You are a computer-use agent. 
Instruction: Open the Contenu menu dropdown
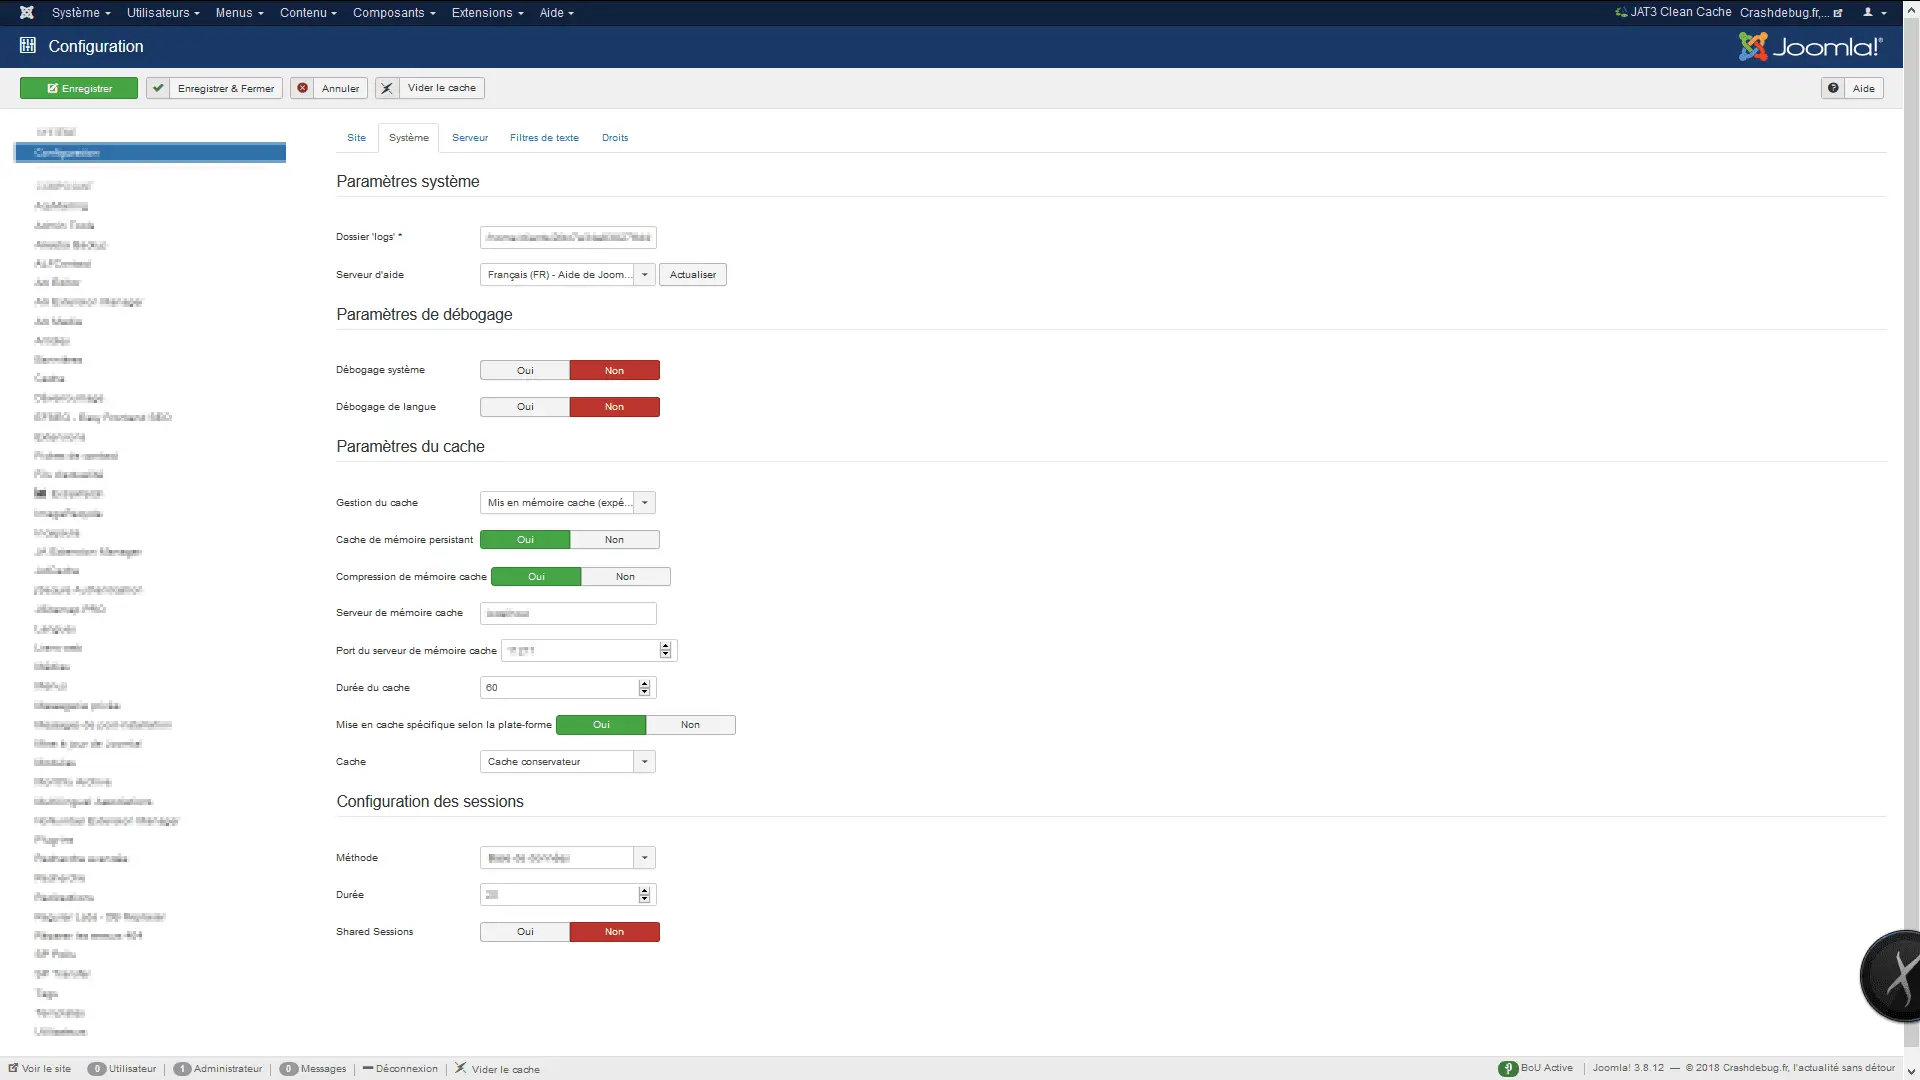[x=308, y=13]
